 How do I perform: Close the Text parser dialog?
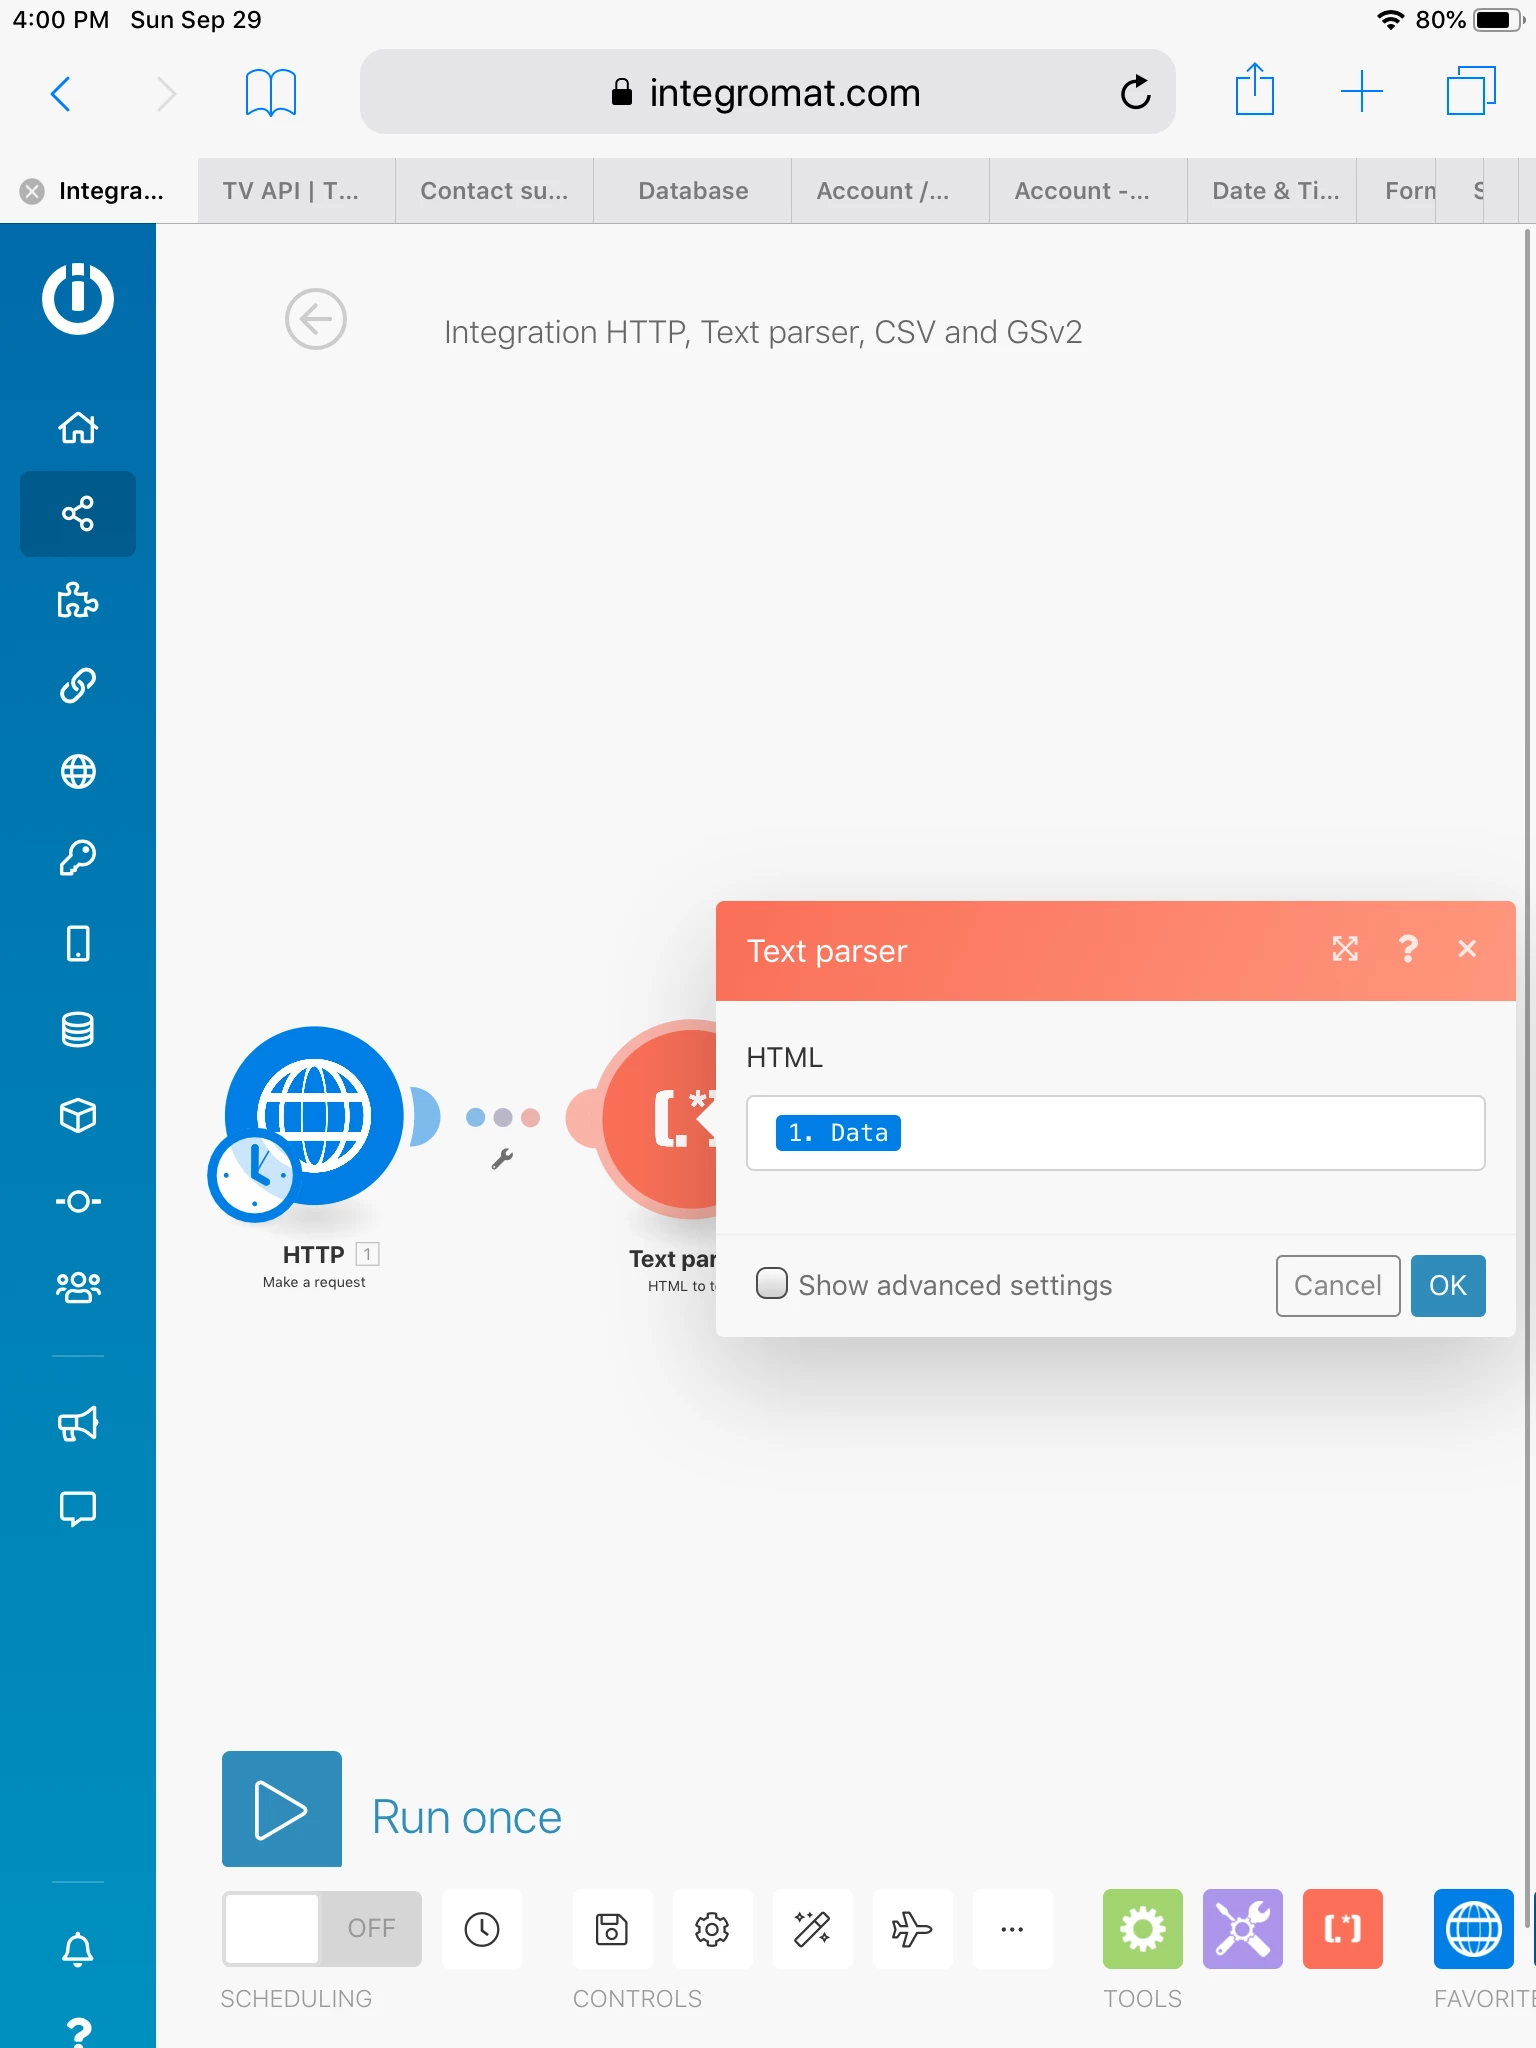(1467, 949)
